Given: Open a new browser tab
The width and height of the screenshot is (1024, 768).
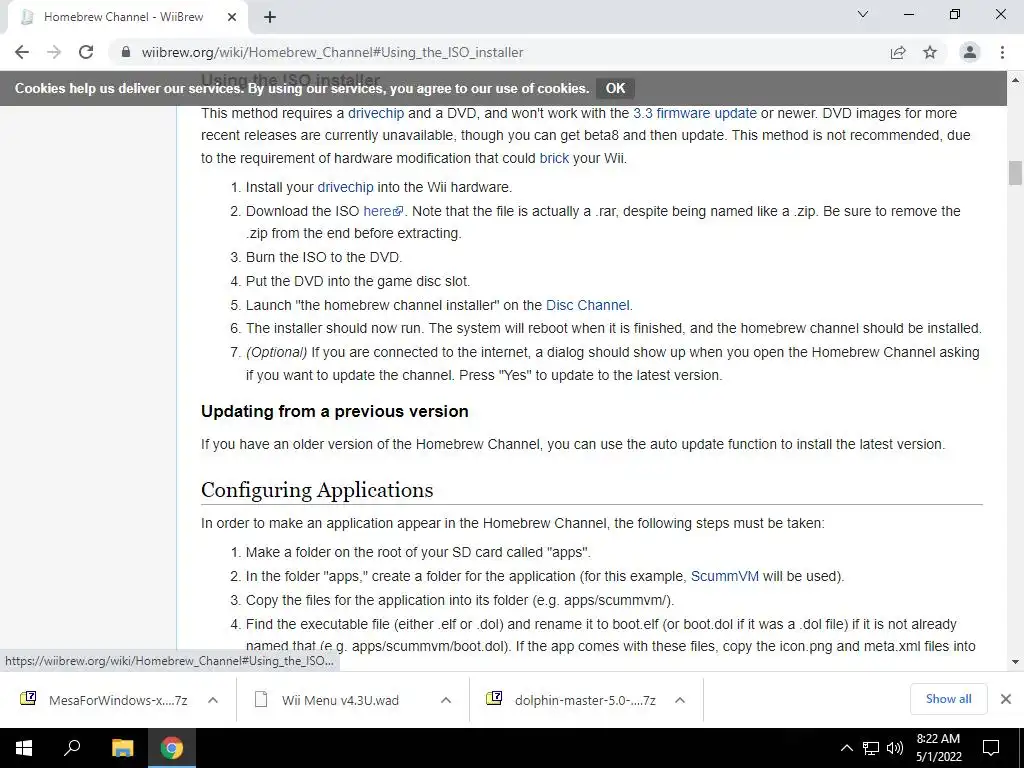Looking at the screenshot, I should pyautogui.click(x=270, y=17).
